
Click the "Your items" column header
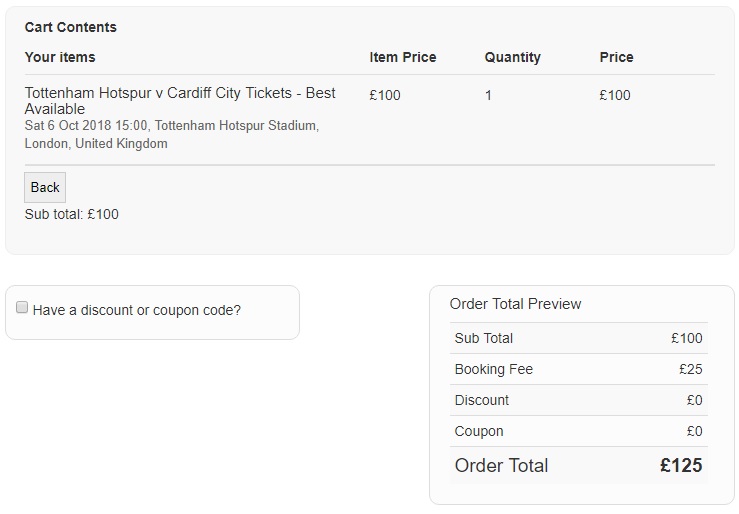(60, 57)
